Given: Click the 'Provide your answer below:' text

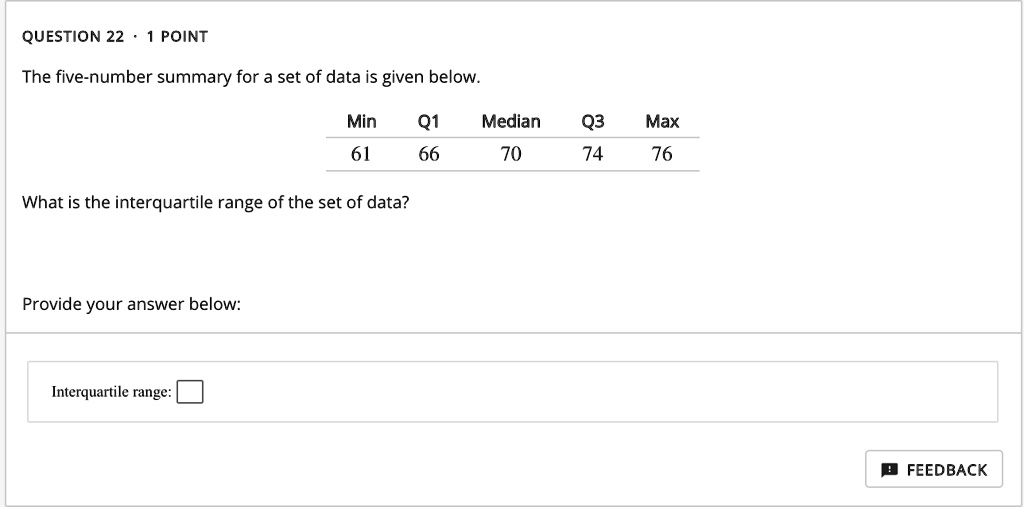Looking at the screenshot, I should [131, 304].
